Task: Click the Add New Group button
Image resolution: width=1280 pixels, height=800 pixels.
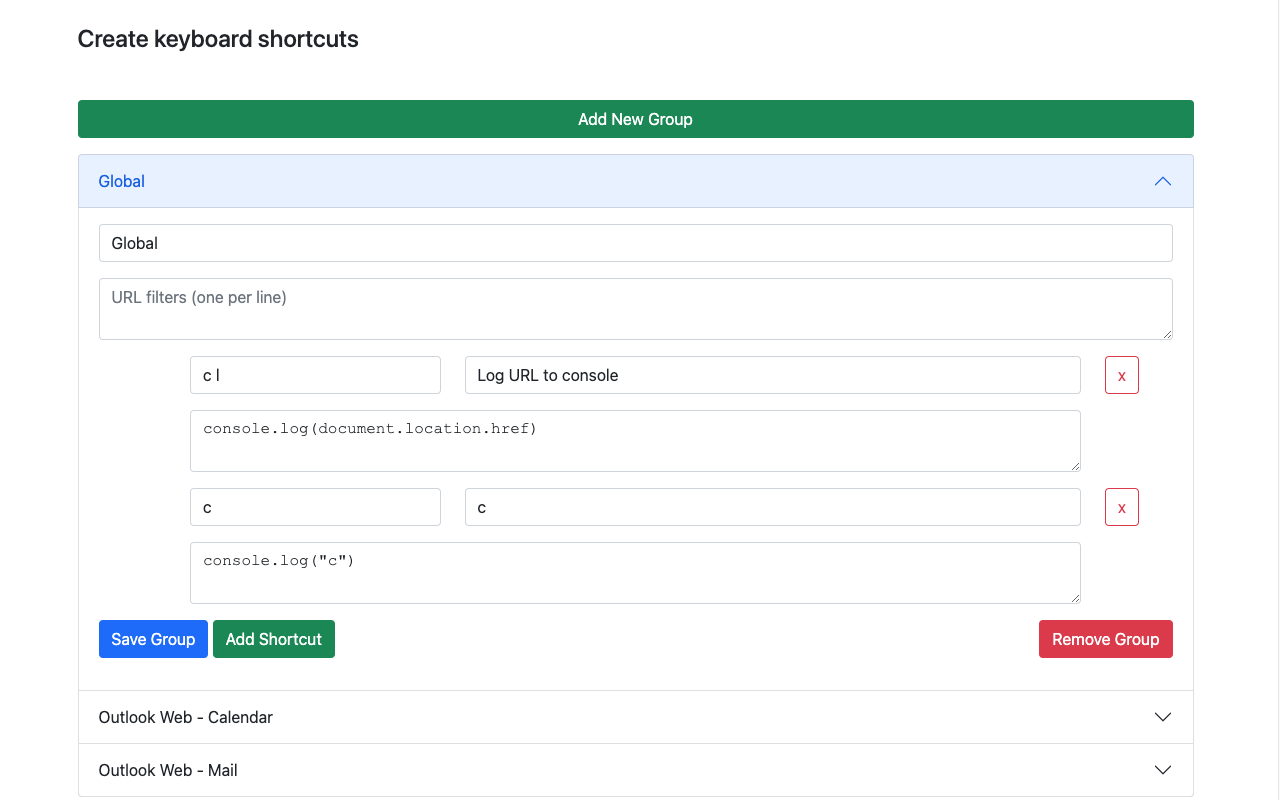Action: point(635,119)
